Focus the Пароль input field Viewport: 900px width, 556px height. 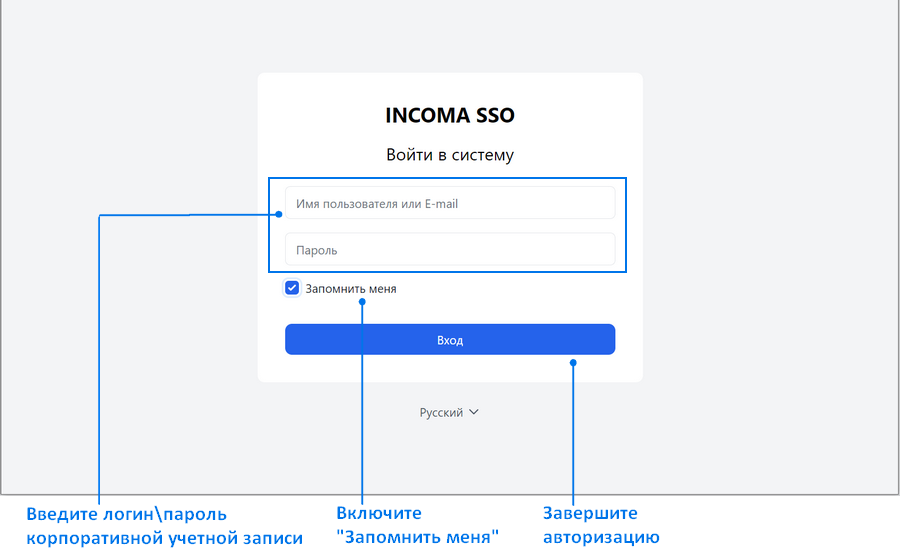[x=450, y=249]
